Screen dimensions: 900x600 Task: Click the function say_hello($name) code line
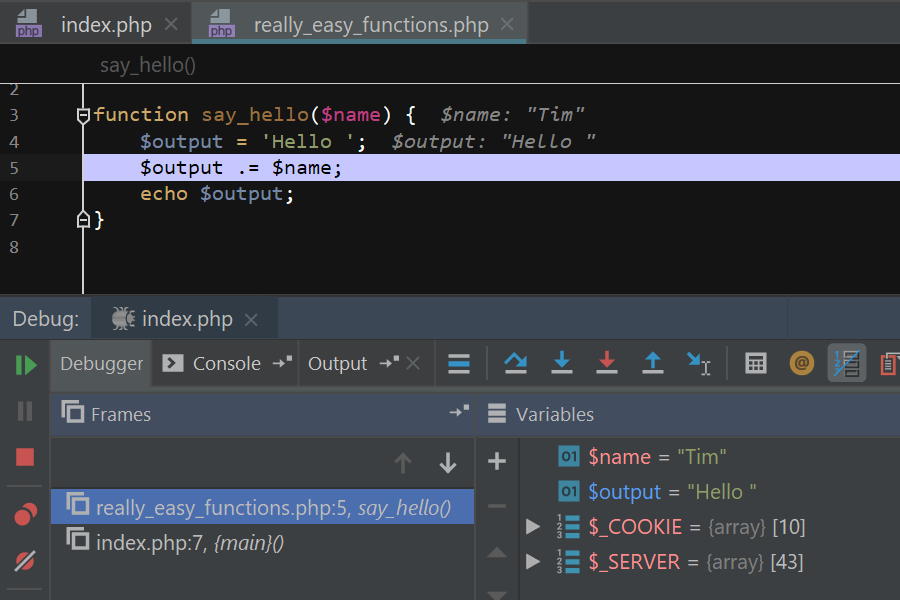coord(255,115)
